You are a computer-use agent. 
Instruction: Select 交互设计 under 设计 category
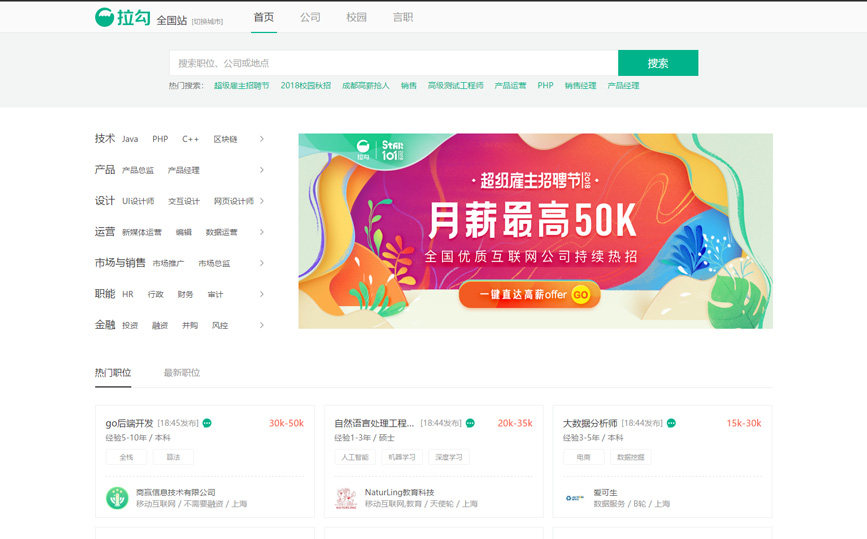(184, 201)
